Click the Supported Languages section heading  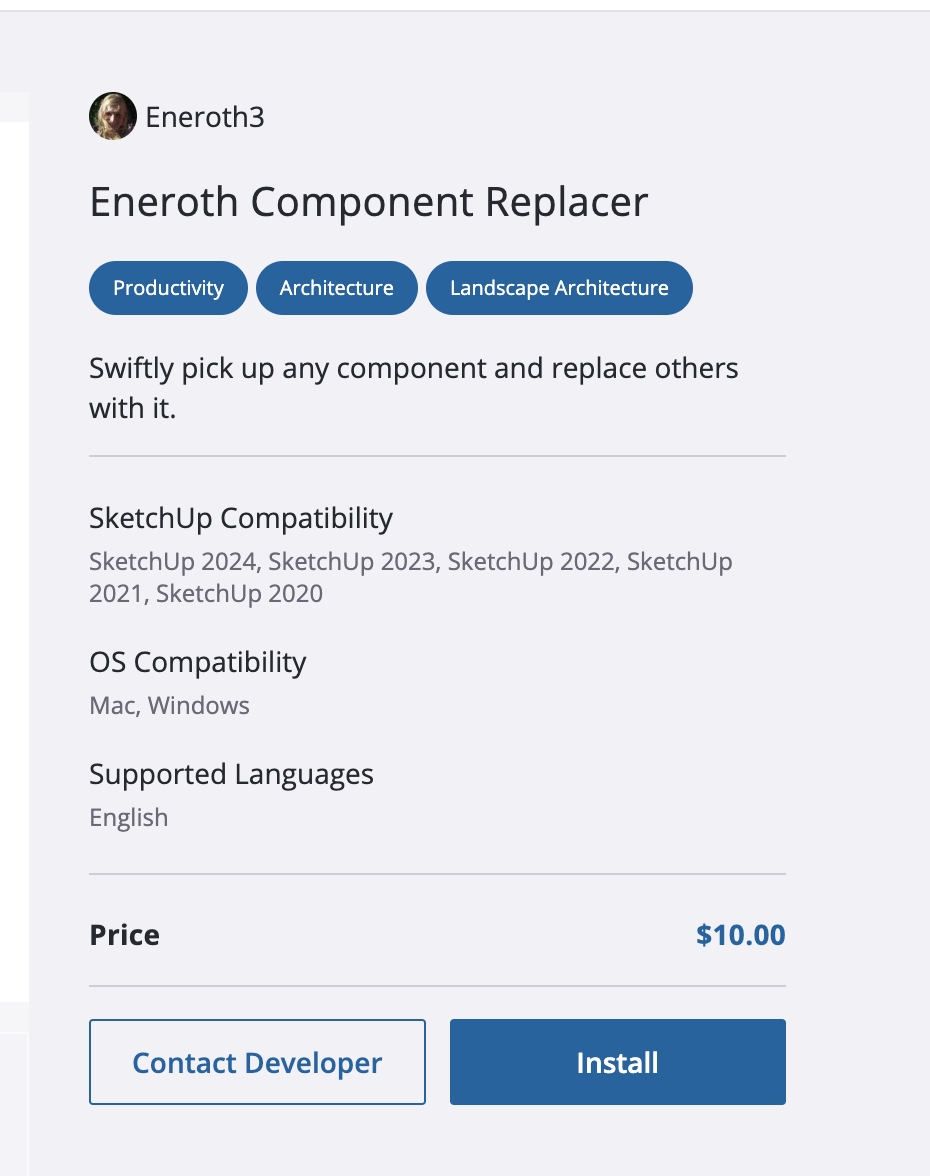[x=231, y=773]
